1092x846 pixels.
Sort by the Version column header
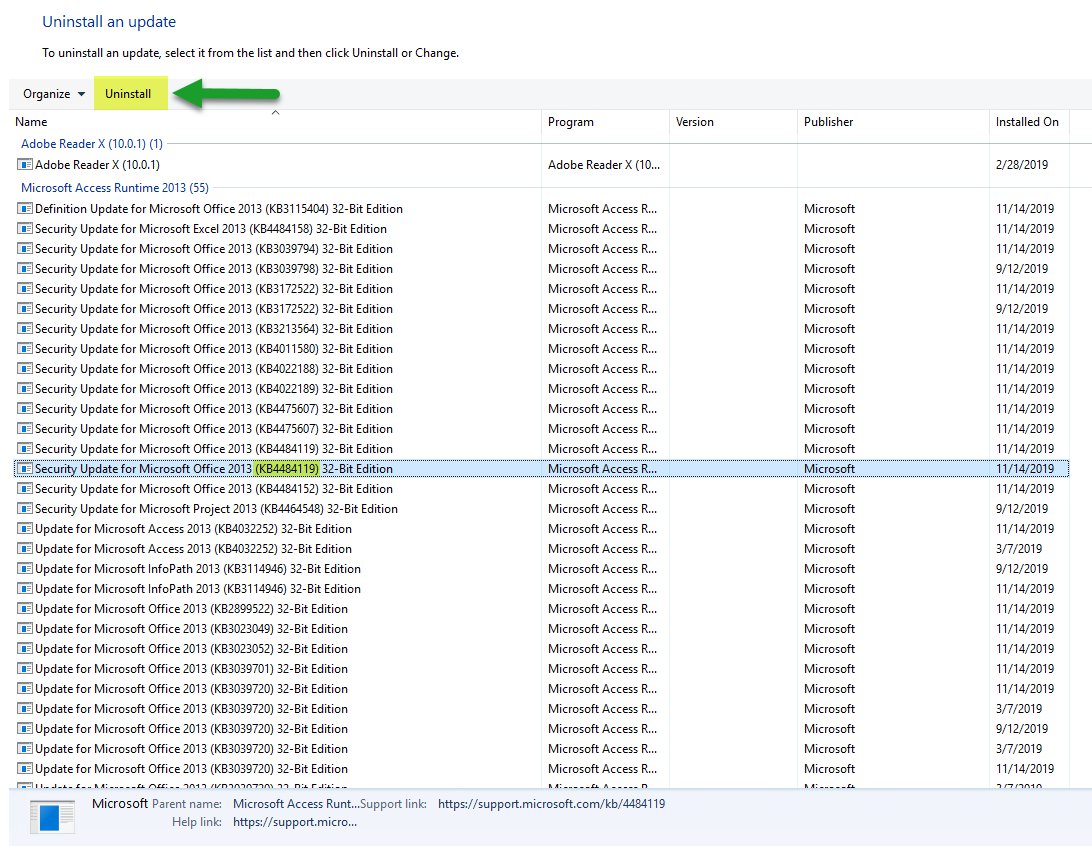(x=733, y=122)
